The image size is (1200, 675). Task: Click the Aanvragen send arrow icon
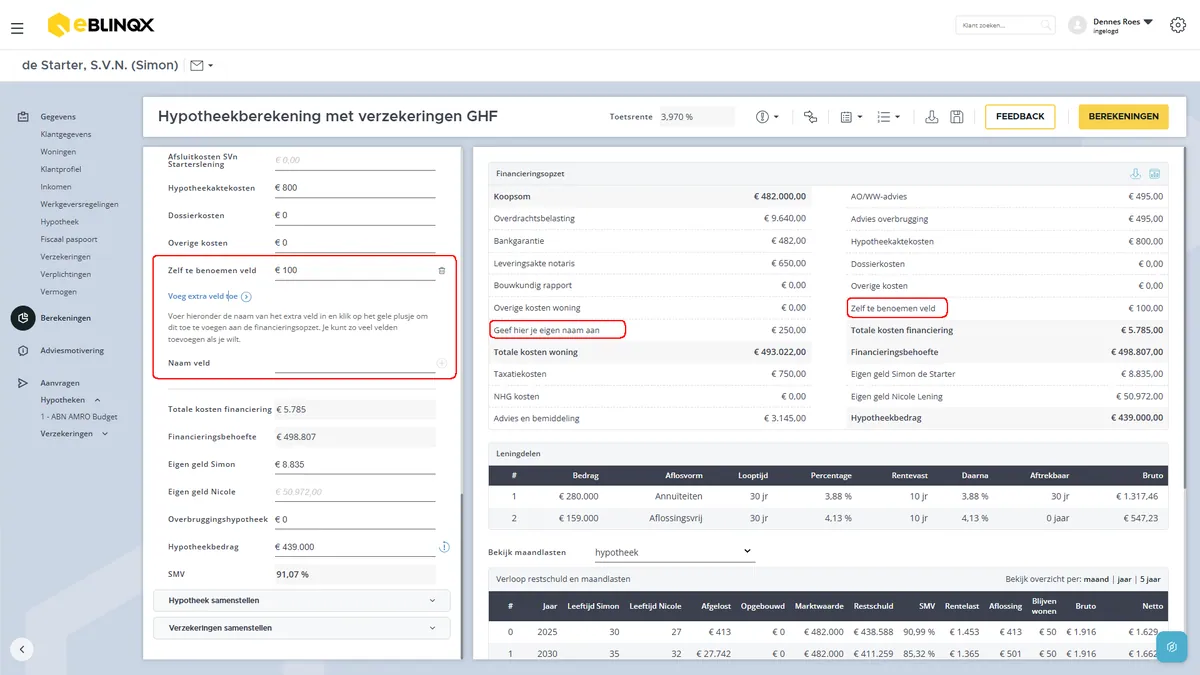[x=22, y=383]
